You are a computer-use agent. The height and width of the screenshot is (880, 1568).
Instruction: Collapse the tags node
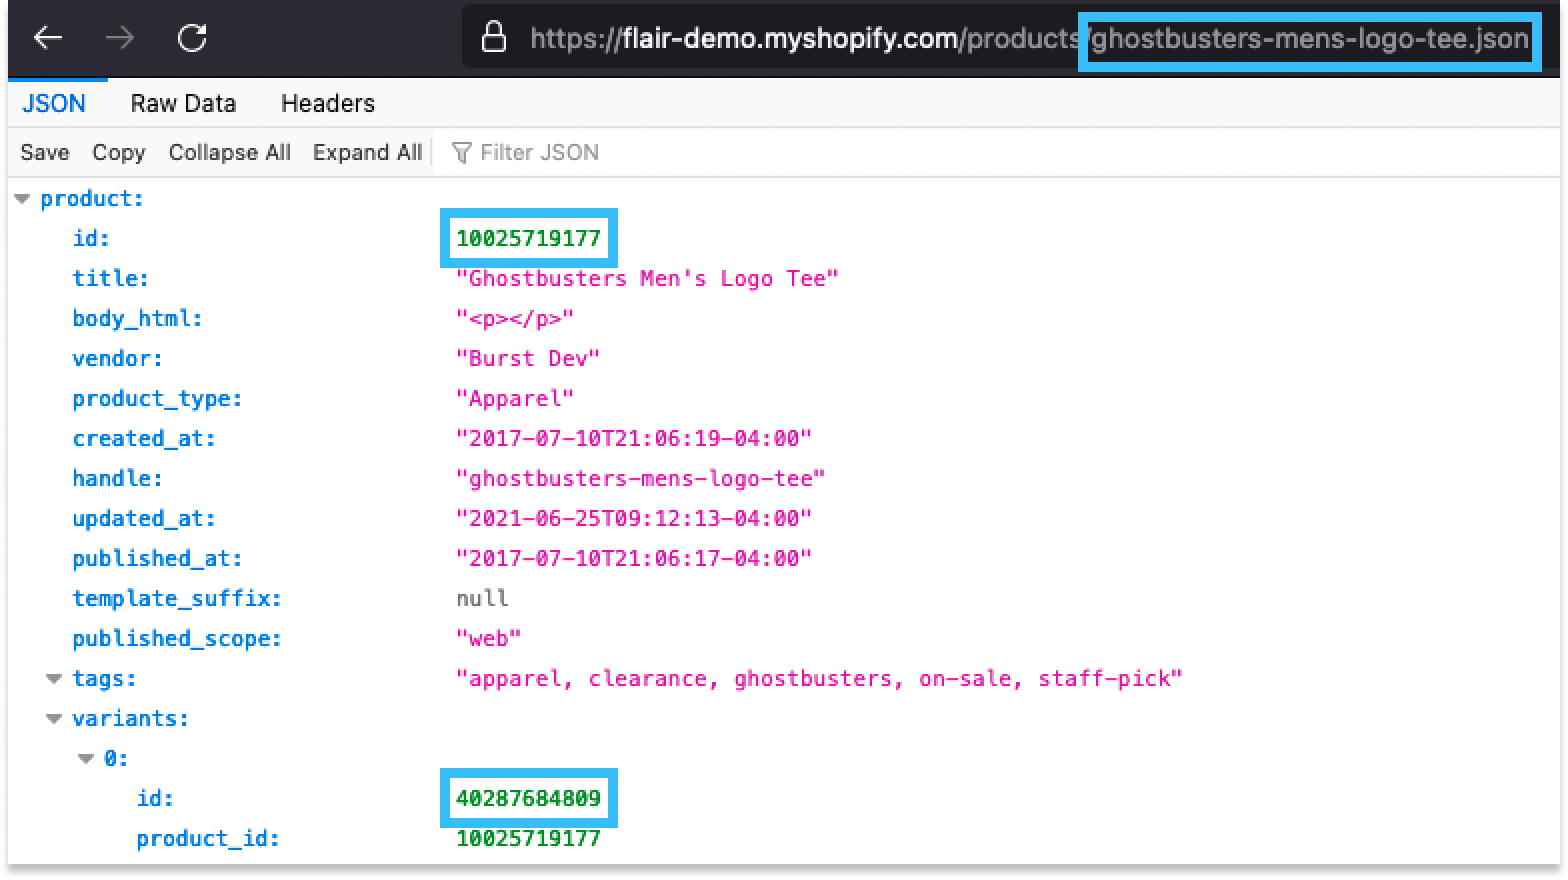[54, 679]
